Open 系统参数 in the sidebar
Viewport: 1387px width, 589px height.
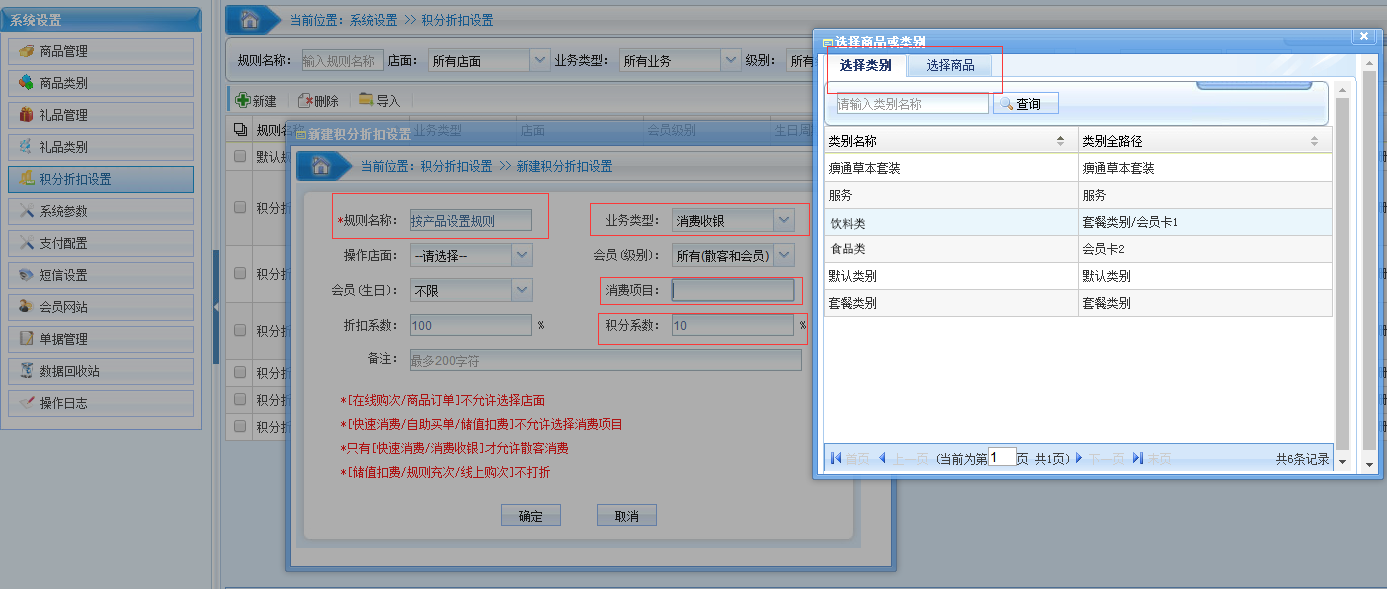coord(101,211)
